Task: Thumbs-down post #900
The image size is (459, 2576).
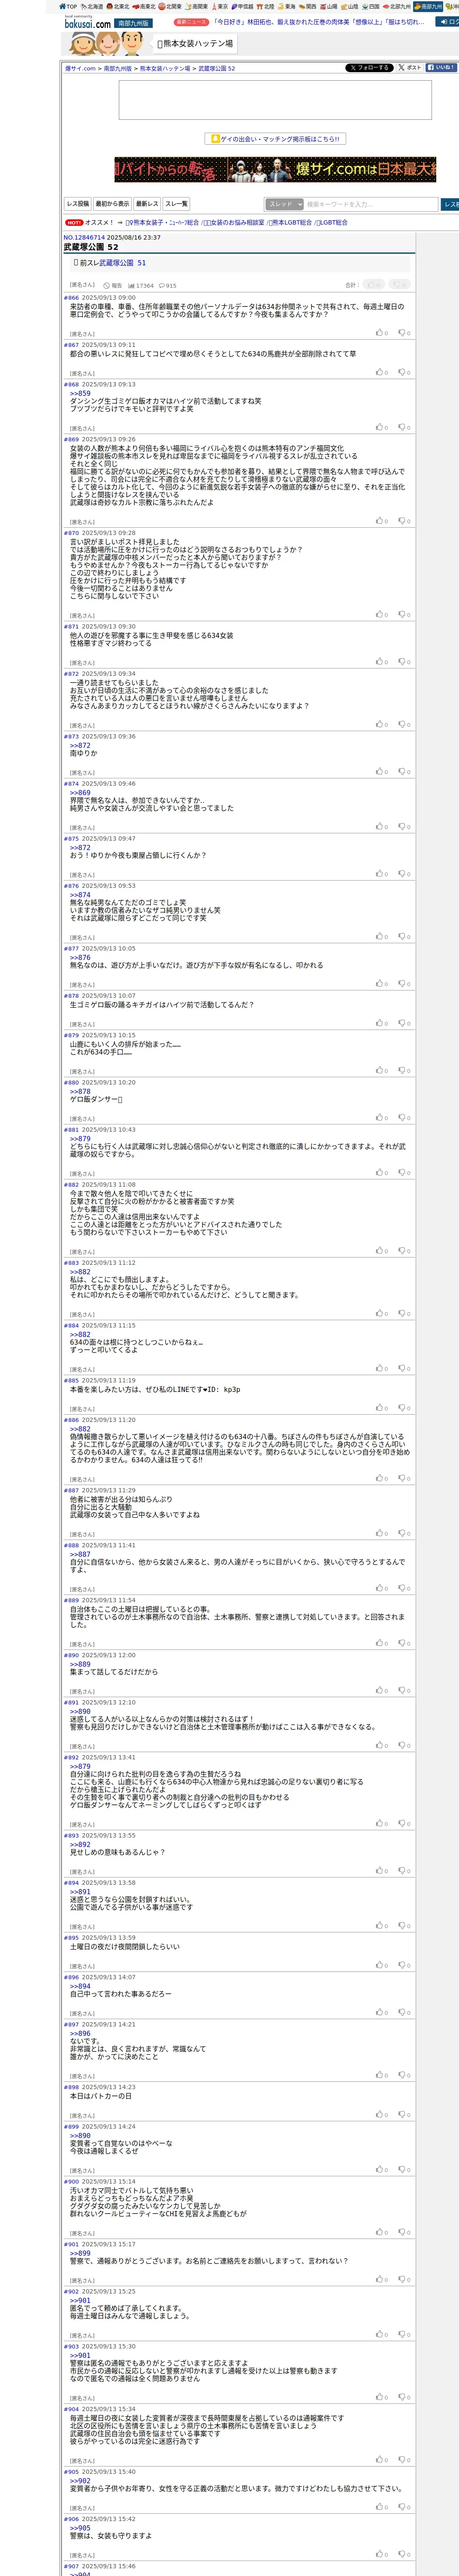Action: (404, 2232)
